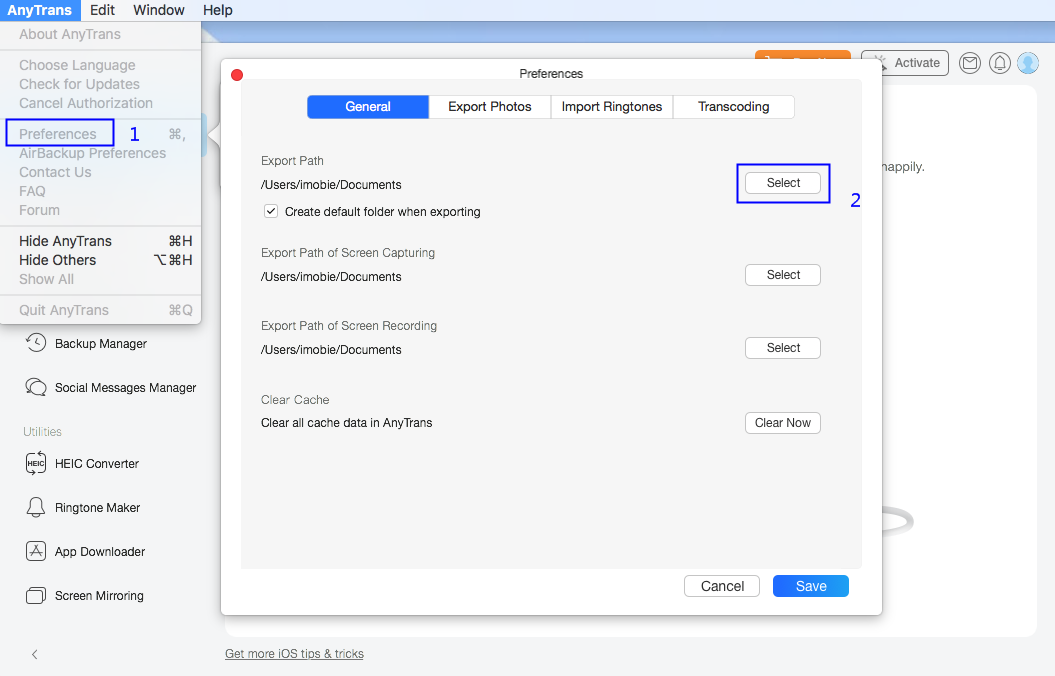This screenshot has width=1055, height=676.
Task: Click the HEIC Converter icon
Action: coord(36,463)
